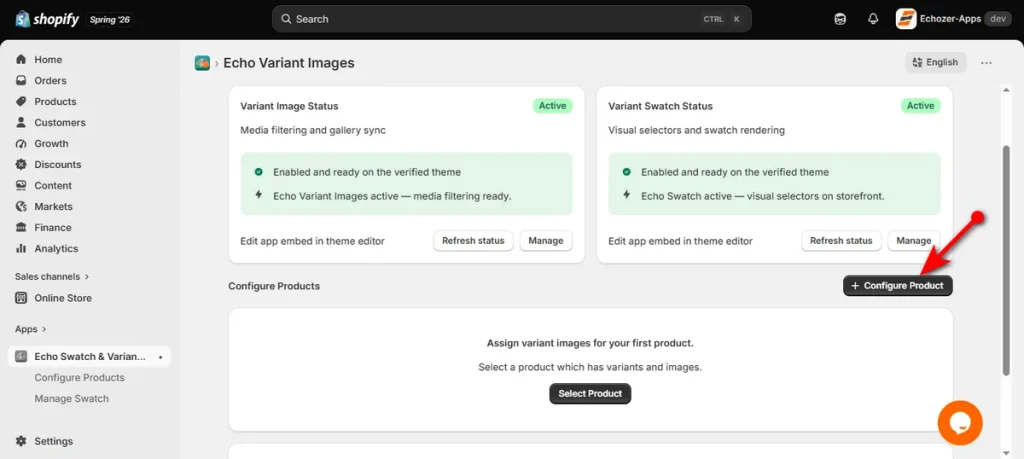1024x459 pixels.
Task: Click the Shopify logo
Action: [47, 19]
